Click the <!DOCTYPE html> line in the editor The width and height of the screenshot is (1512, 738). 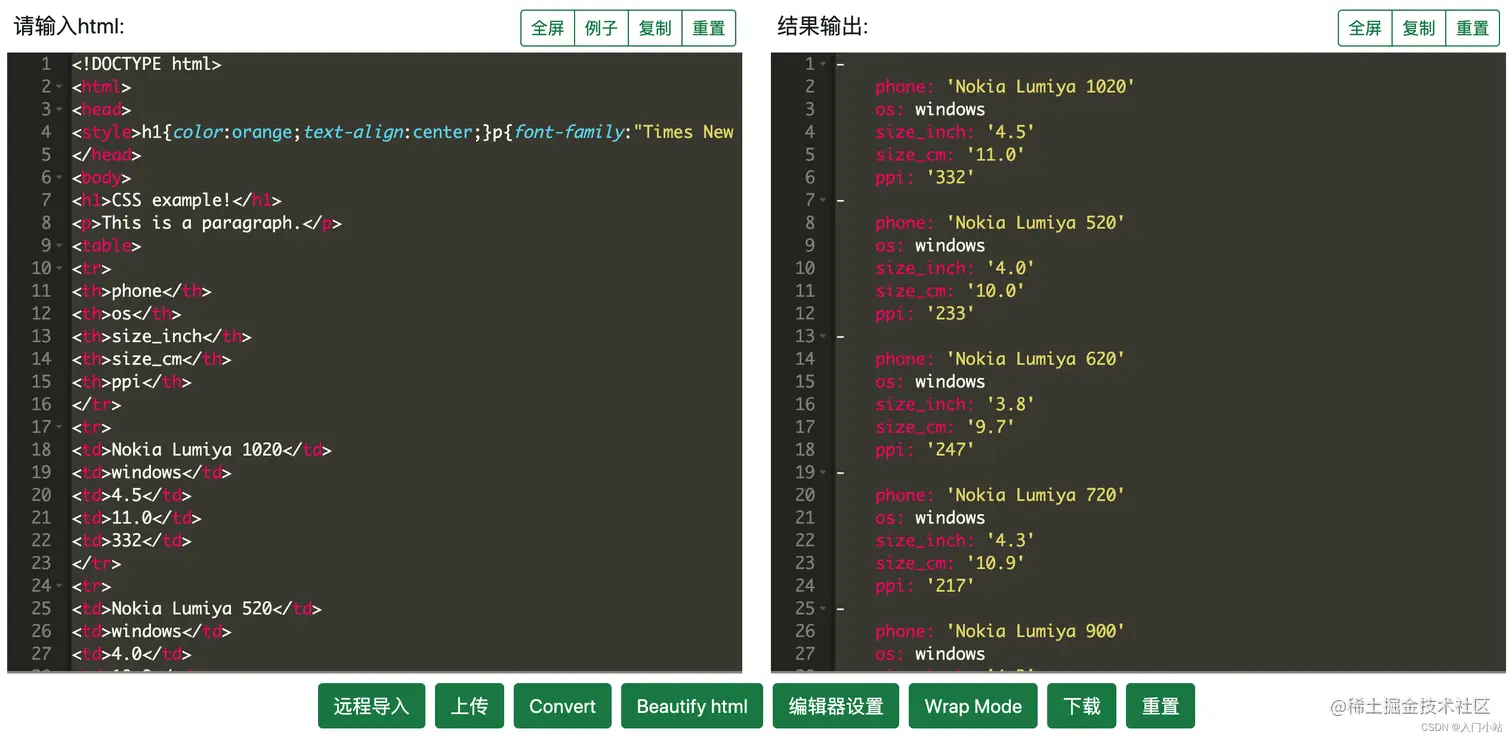146,64
